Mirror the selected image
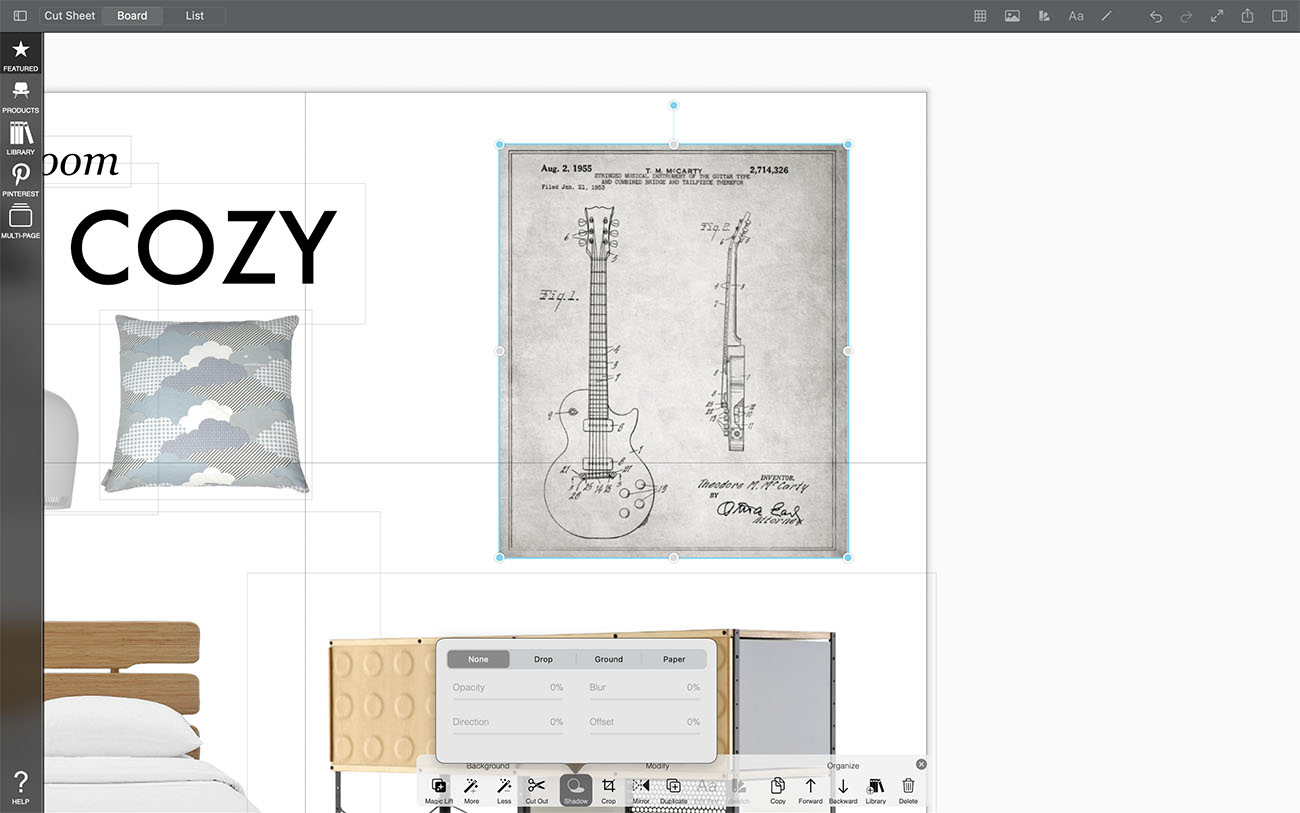 tap(641, 789)
